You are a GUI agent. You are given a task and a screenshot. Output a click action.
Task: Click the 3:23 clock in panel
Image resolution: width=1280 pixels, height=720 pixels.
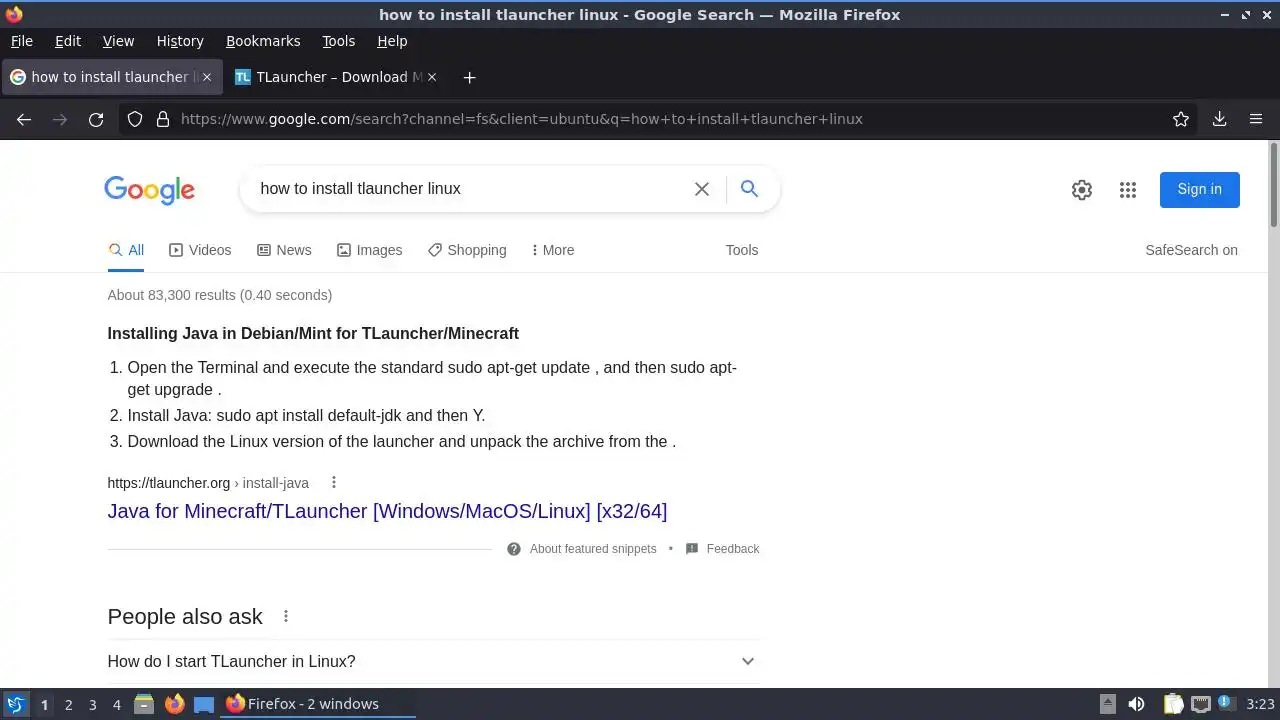(x=1260, y=704)
